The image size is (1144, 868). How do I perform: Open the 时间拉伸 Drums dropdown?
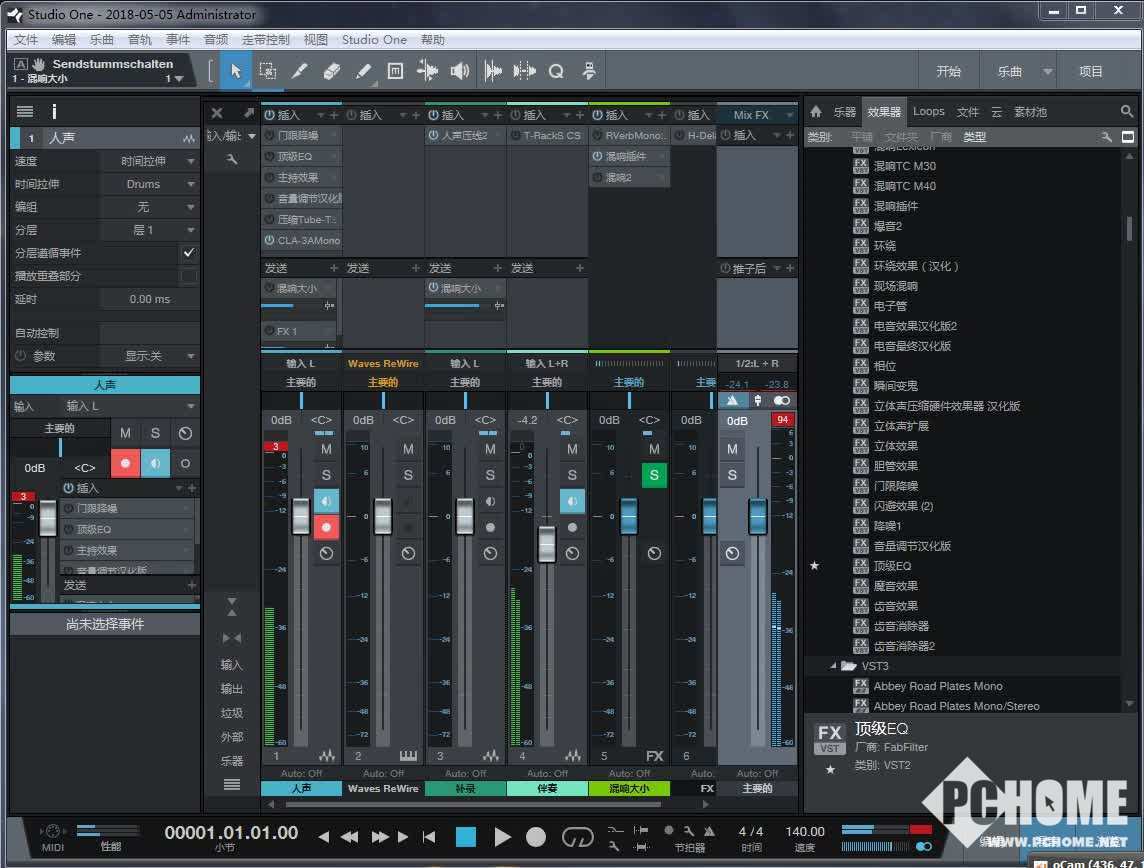pyautogui.click(x=150, y=184)
